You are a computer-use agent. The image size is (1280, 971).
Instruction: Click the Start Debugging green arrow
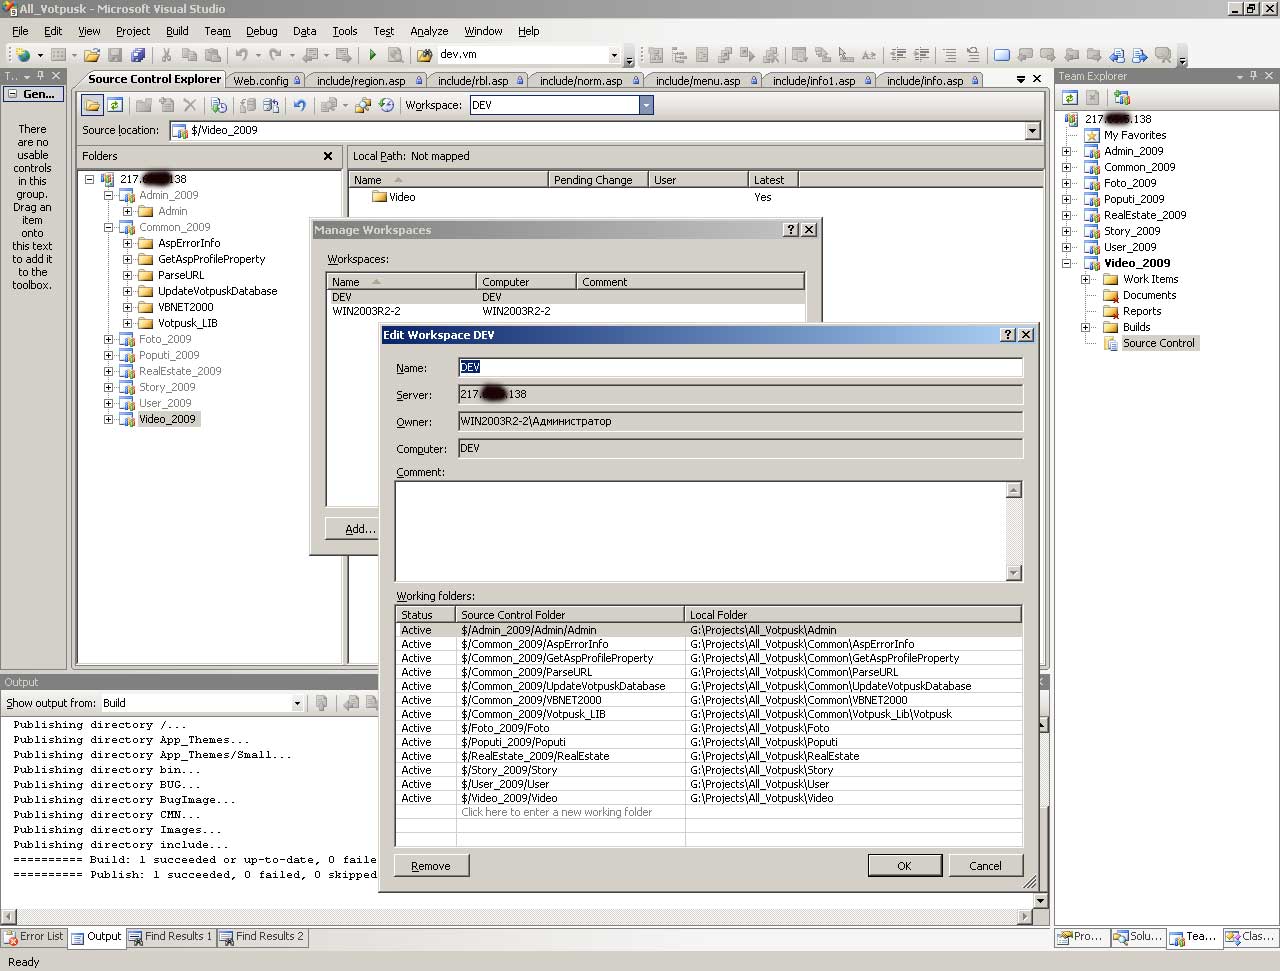[373, 55]
